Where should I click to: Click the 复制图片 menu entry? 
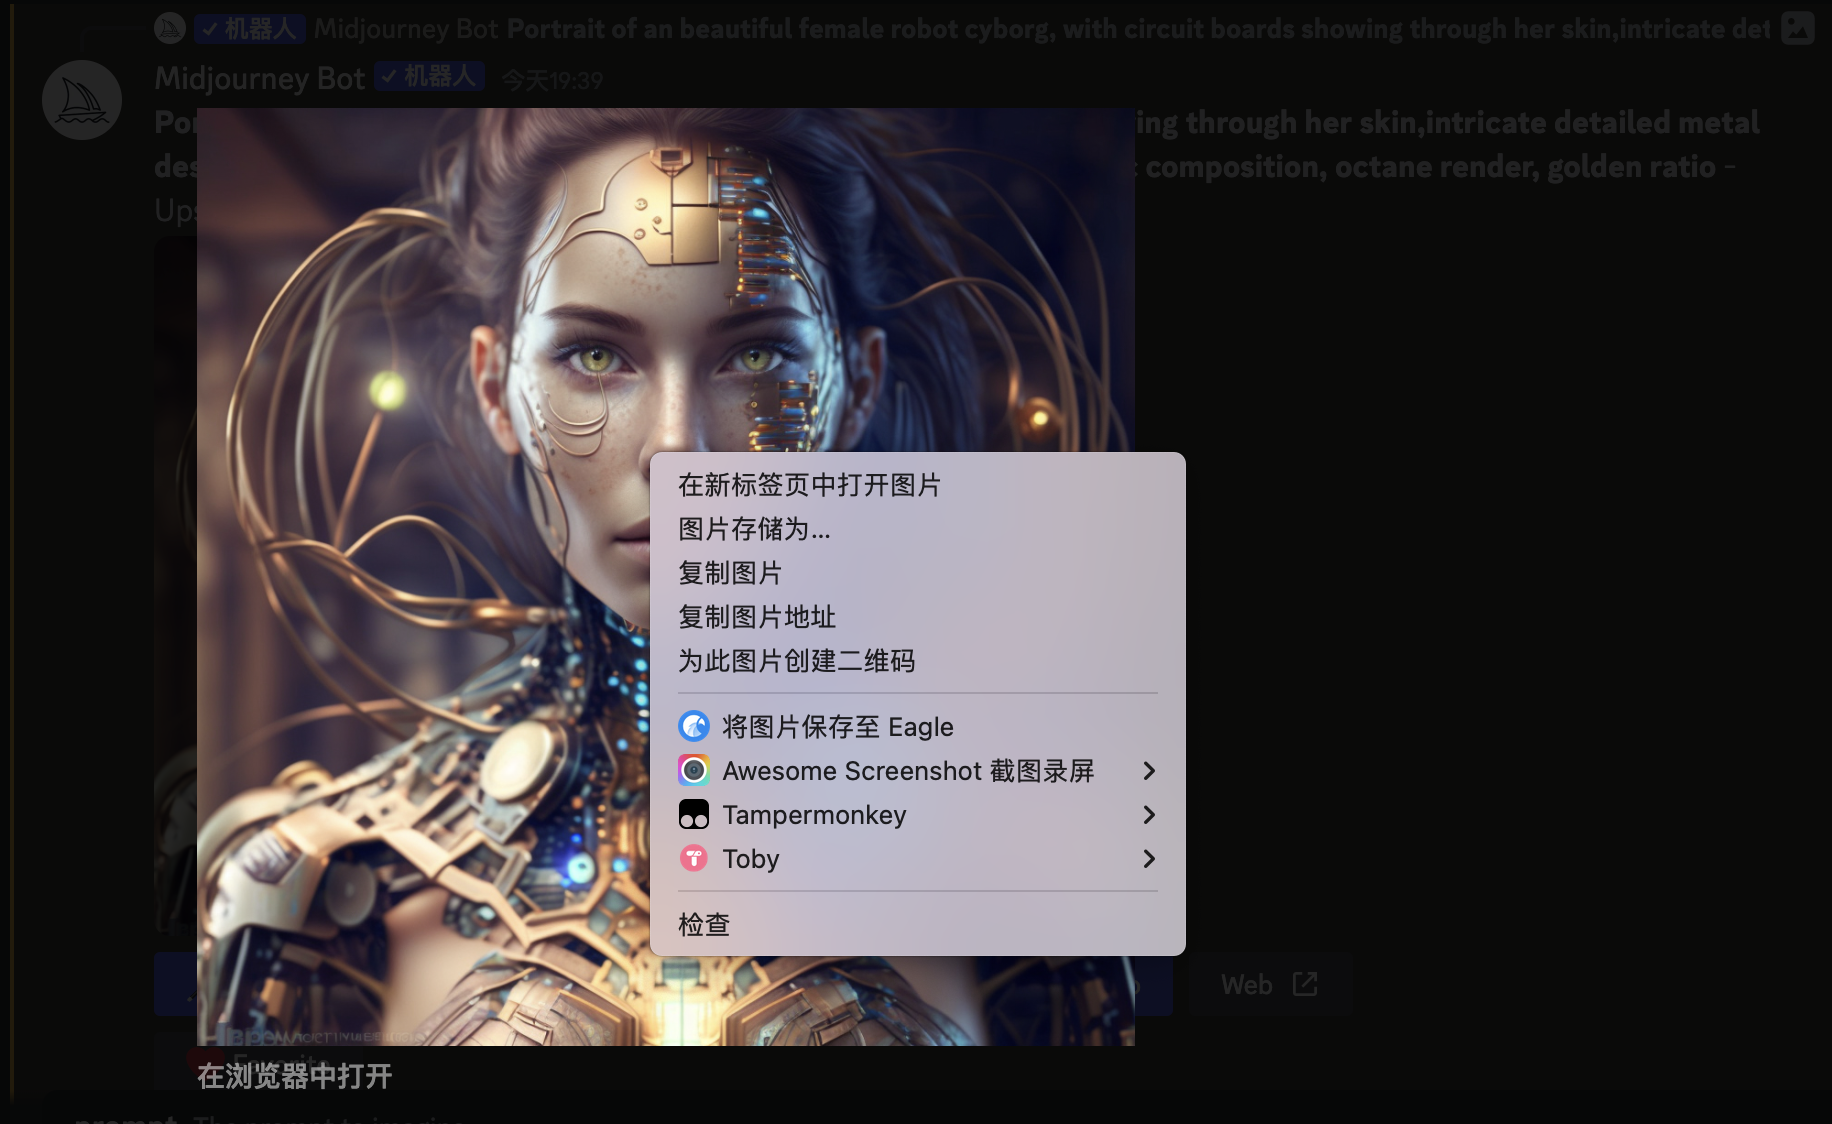[917, 573]
